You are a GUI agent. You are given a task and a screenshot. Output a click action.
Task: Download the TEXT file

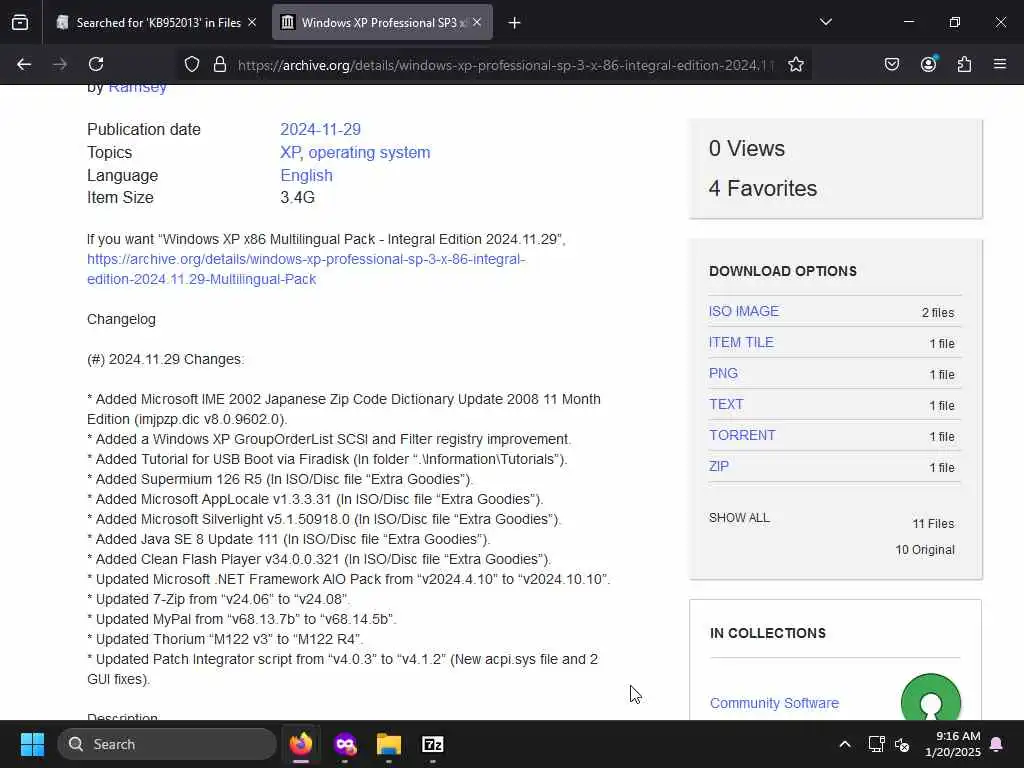(x=726, y=404)
